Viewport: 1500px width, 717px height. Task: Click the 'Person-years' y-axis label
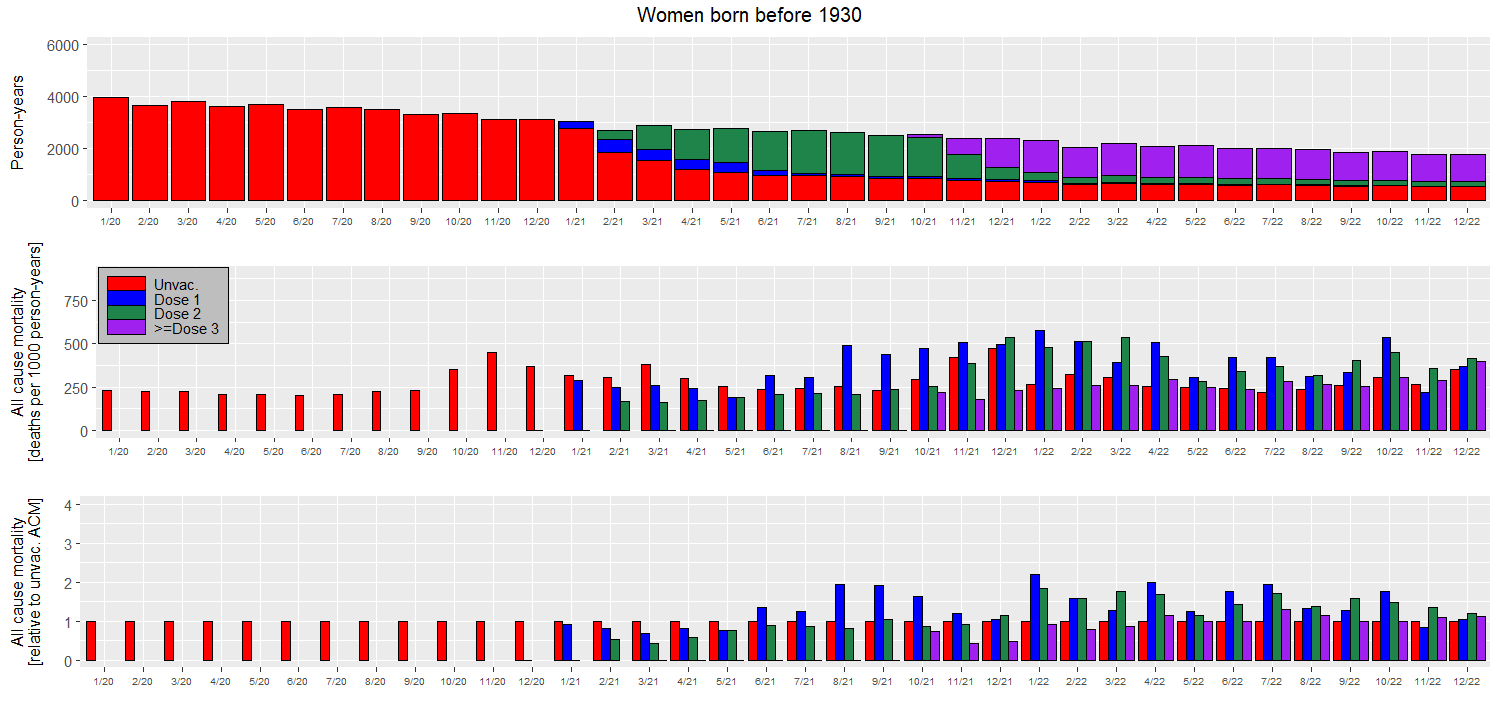tap(17, 124)
